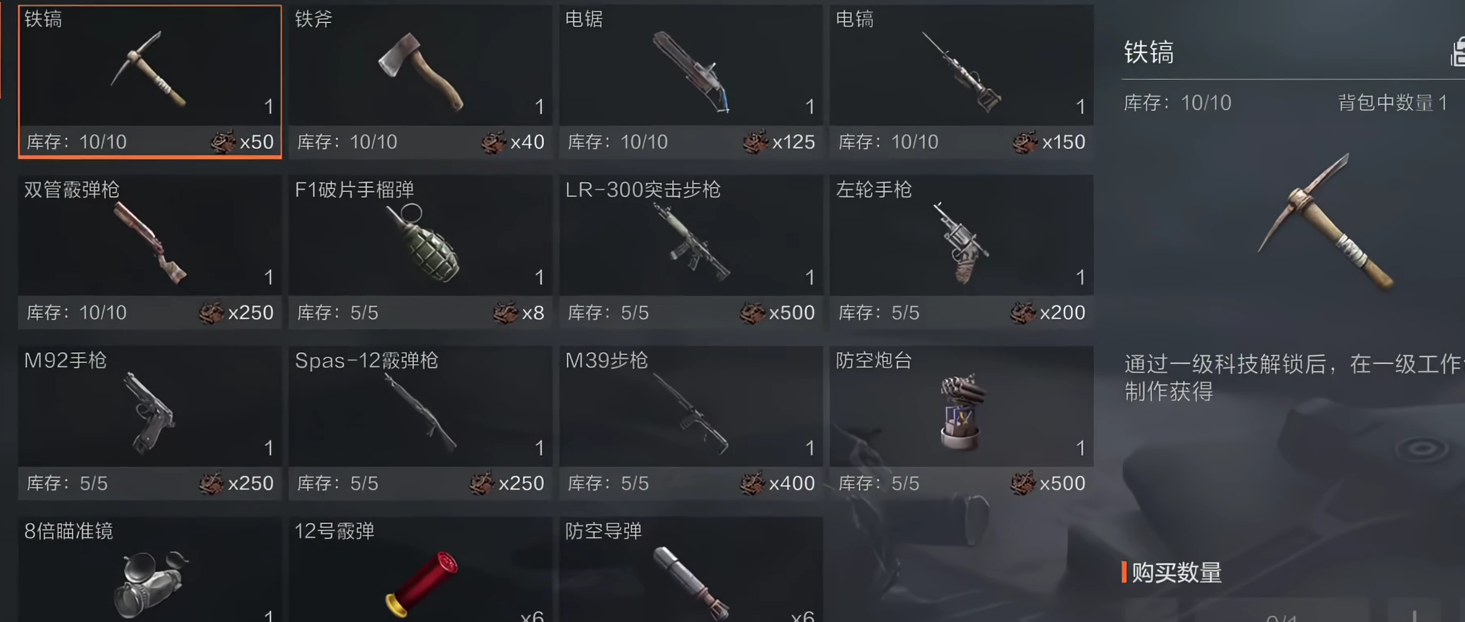
Task: Select the LR-300突击步枪 rifle
Action: [x=691, y=252]
